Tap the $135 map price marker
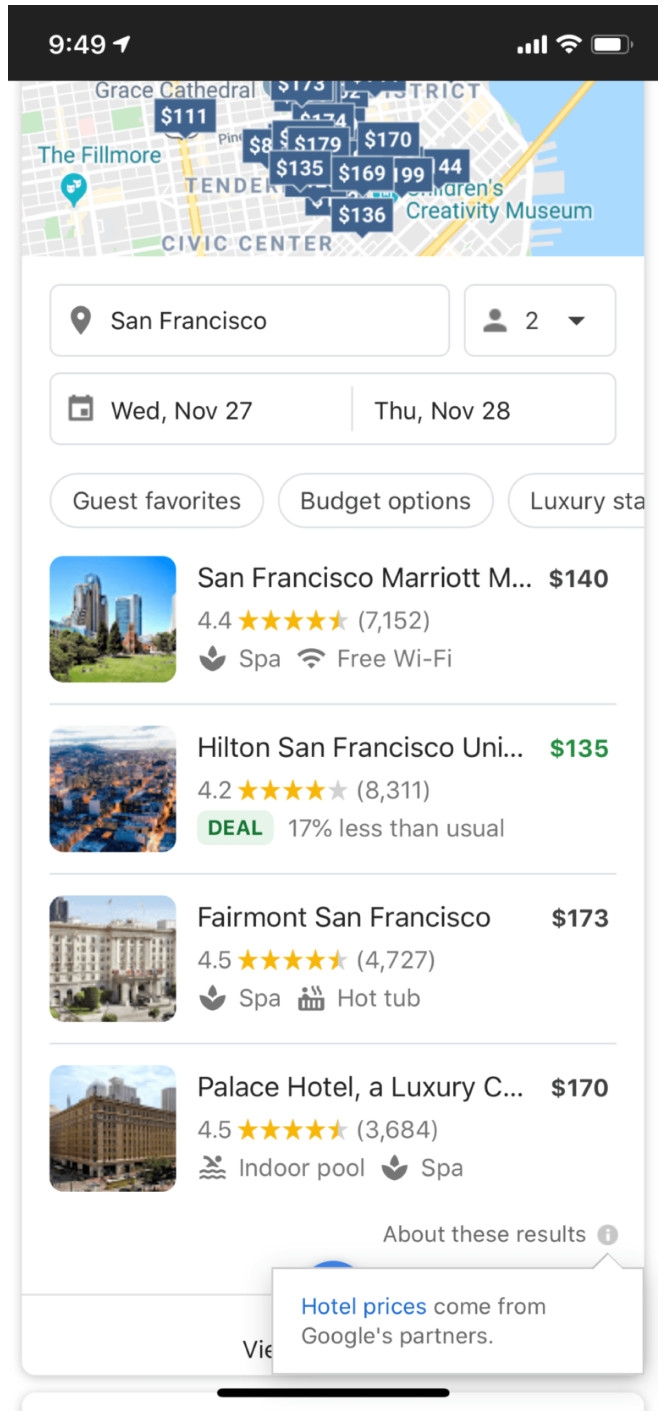The image size is (663, 1424). click(299, 168)
